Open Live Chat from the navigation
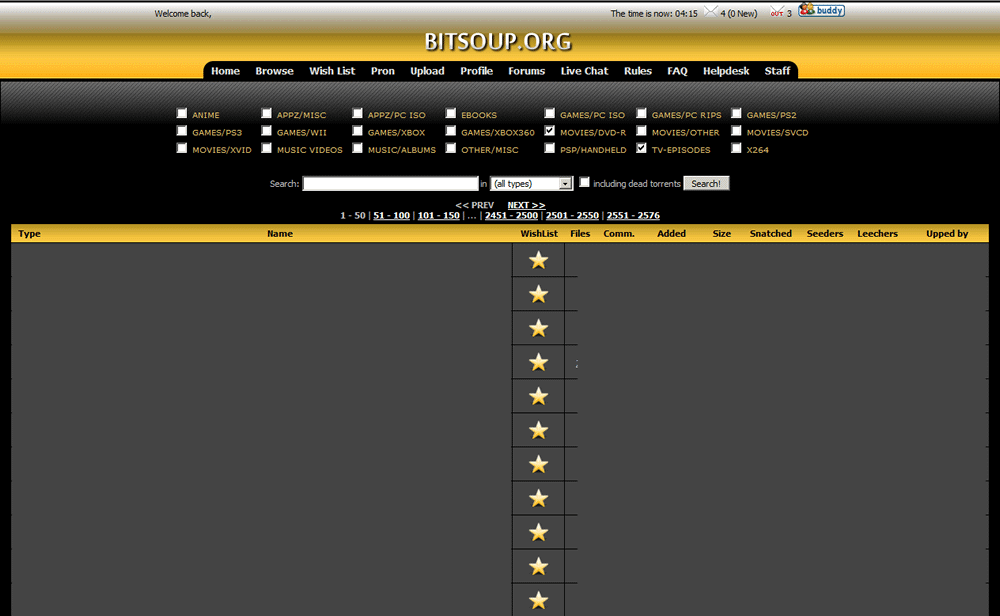This screenshot has height=616, width=1000. tap(584, 71)
